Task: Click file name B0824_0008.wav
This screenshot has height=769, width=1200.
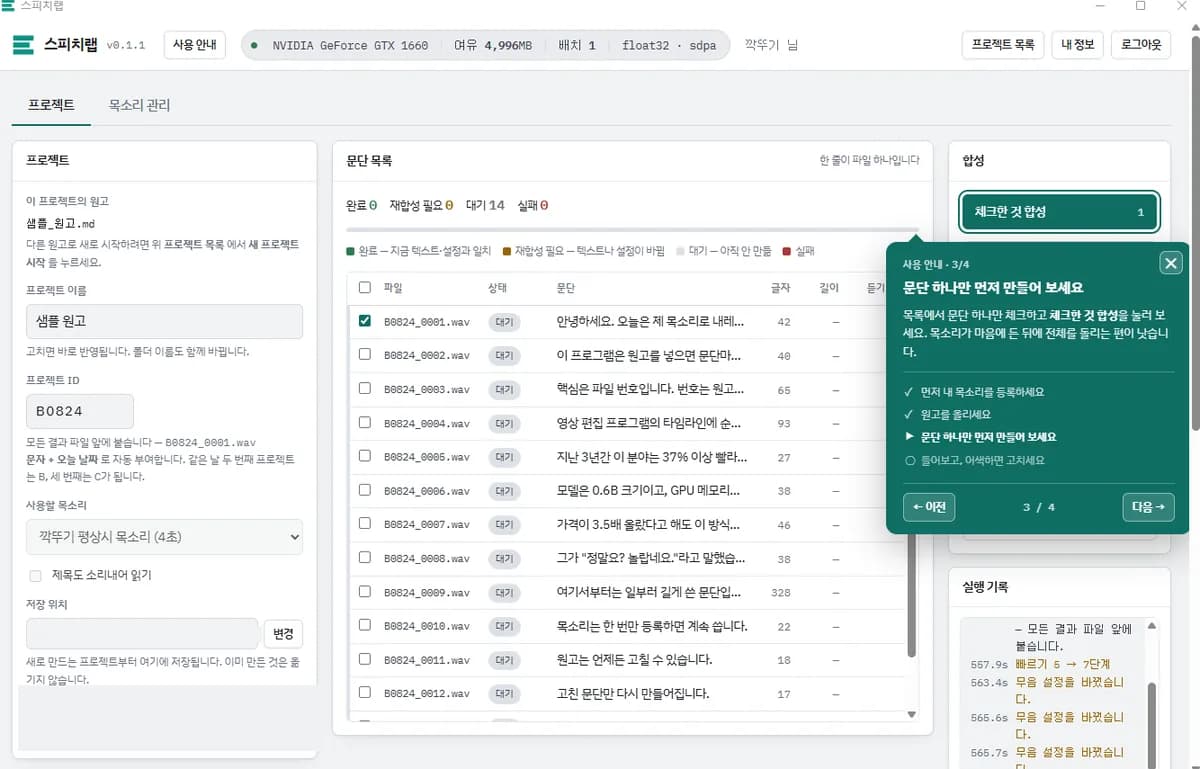Action: [x=427, y=559]
